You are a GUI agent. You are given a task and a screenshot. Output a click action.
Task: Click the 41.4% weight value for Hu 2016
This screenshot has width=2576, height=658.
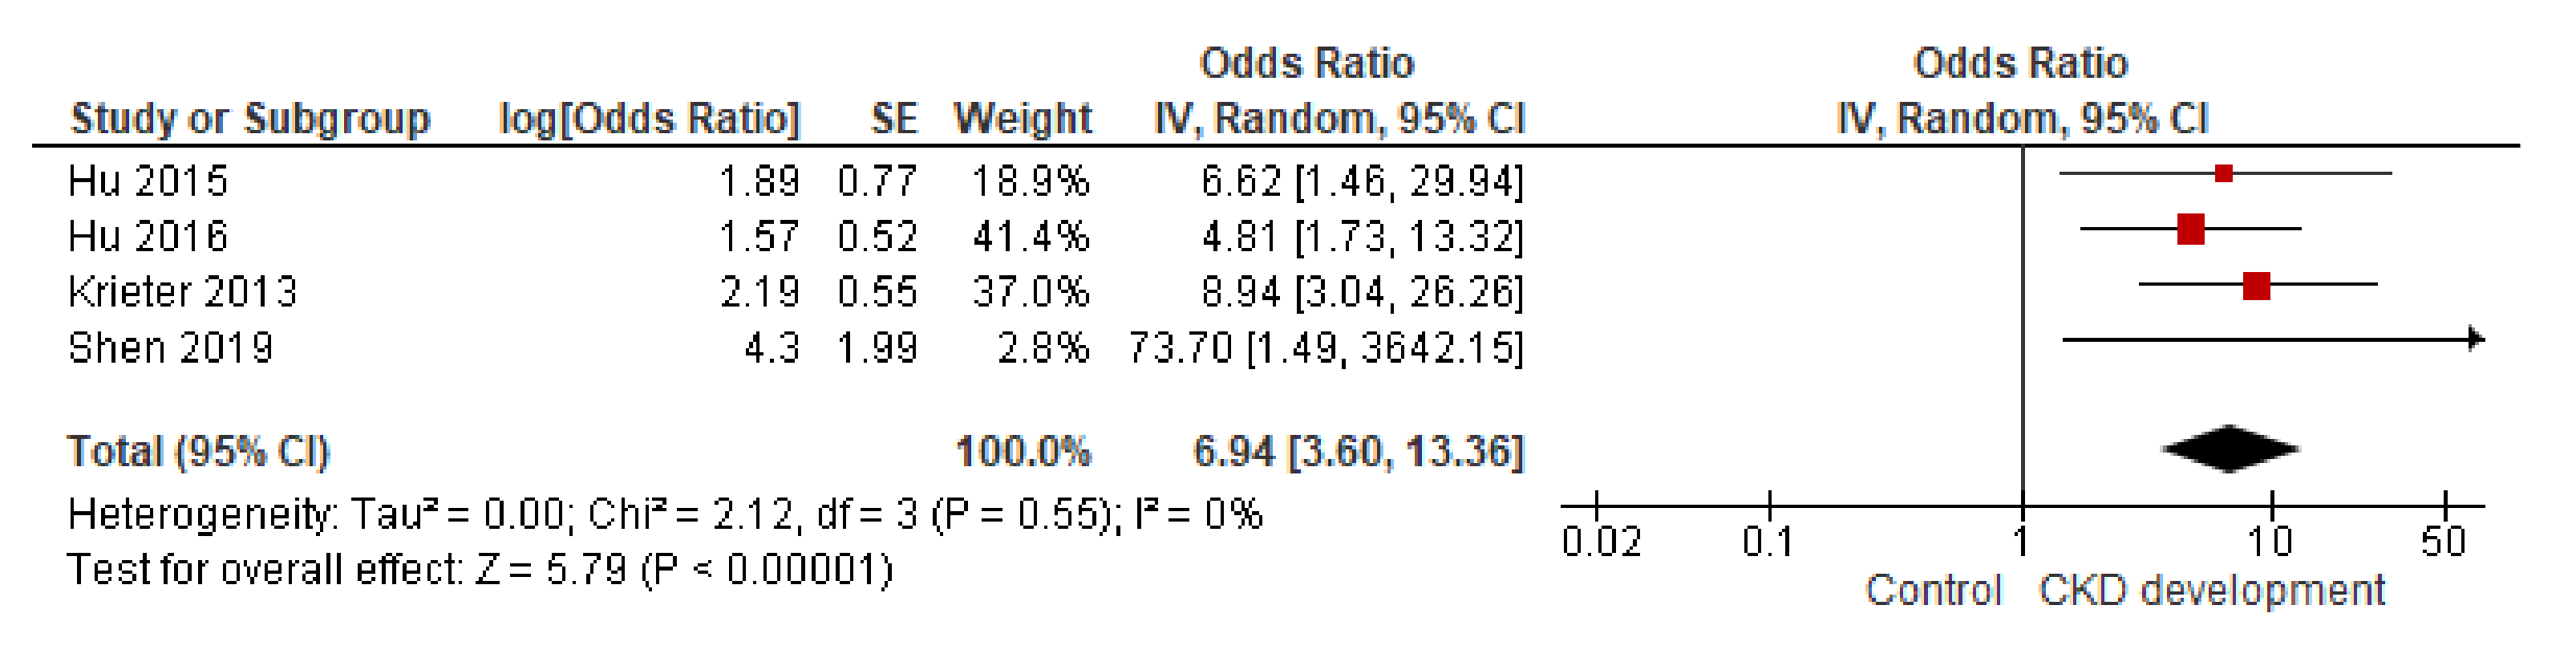pyautogui.click(x=1030, y=237)
